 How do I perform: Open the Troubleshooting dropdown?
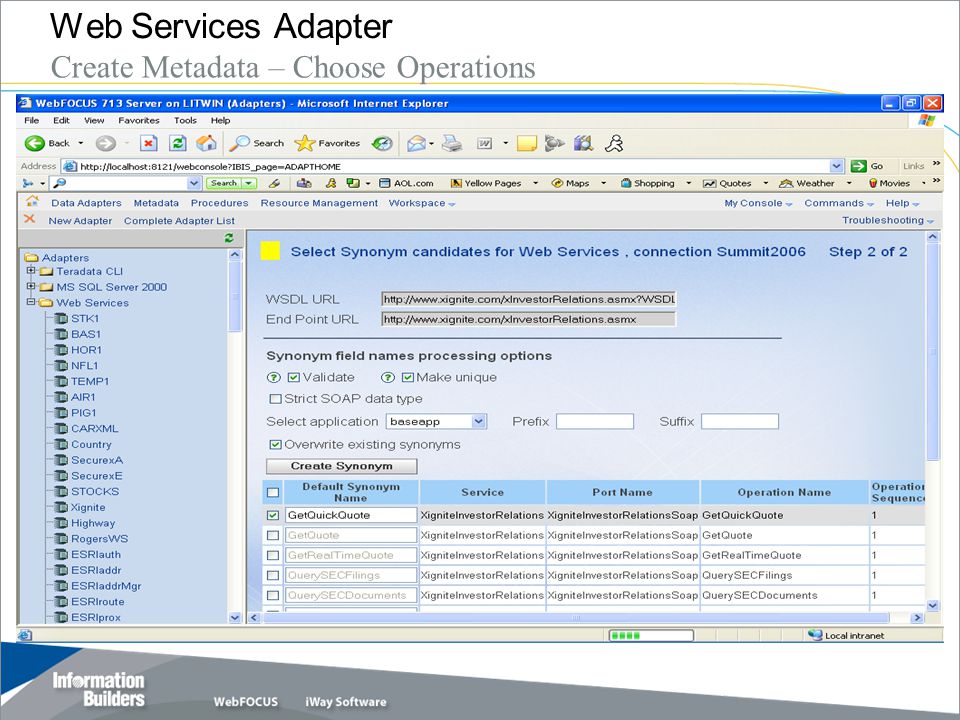888,220
